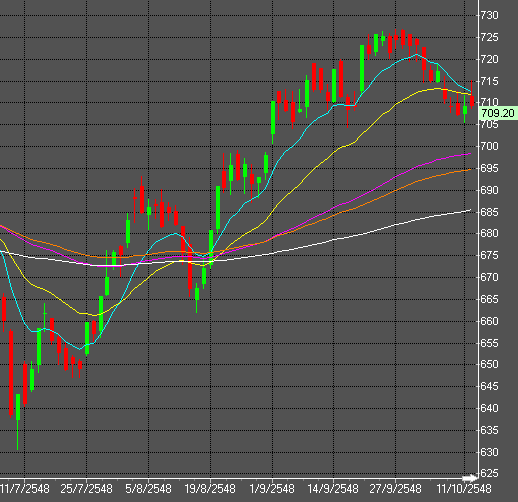This screenshot has width=518, height=502.
Task: Click the 650 price axis label
Action: [489, 364]
